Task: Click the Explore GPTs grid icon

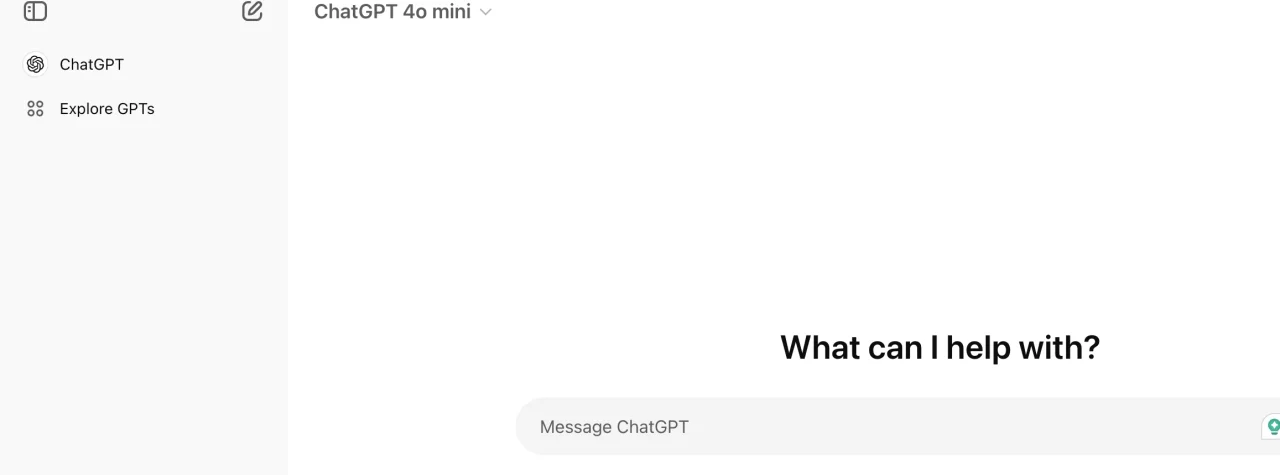Action: click(35, 108)
